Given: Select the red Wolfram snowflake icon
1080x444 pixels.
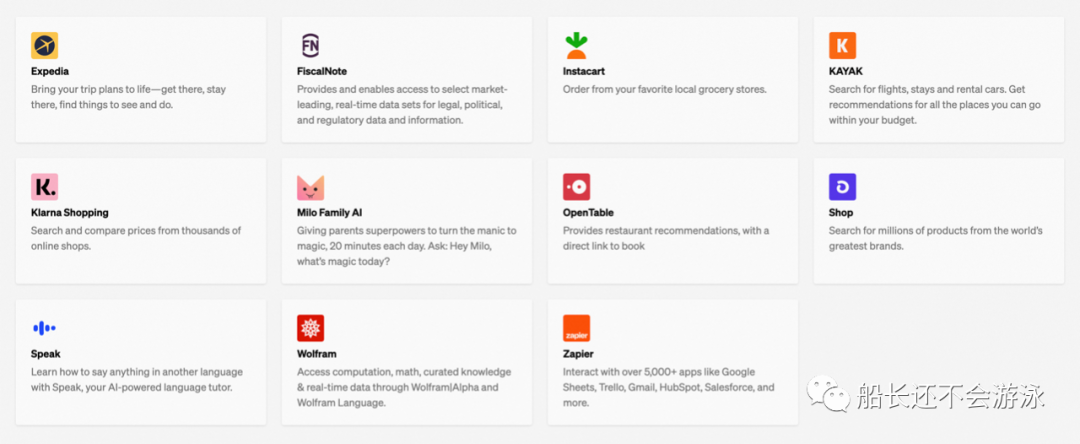Looking at the screenshot, I should pos(311,328).
